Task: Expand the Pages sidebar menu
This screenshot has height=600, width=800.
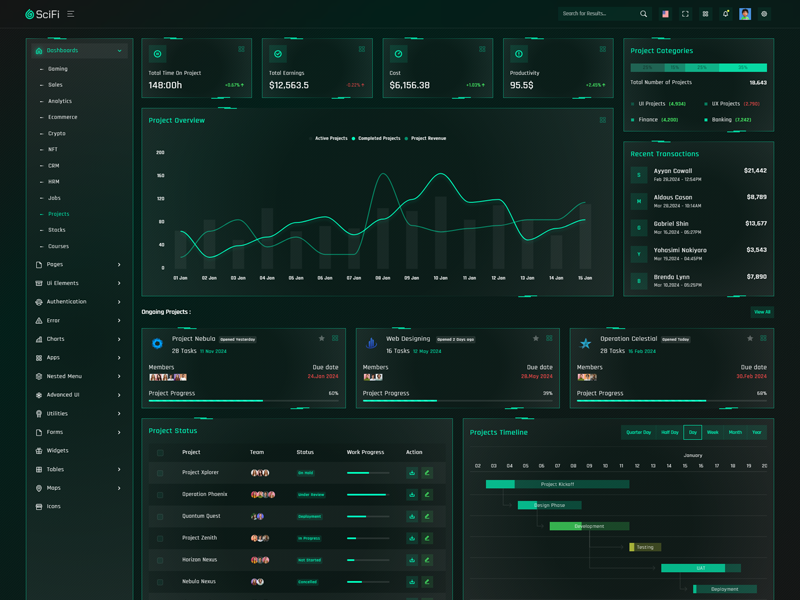Action: click(x=78, y=265)
